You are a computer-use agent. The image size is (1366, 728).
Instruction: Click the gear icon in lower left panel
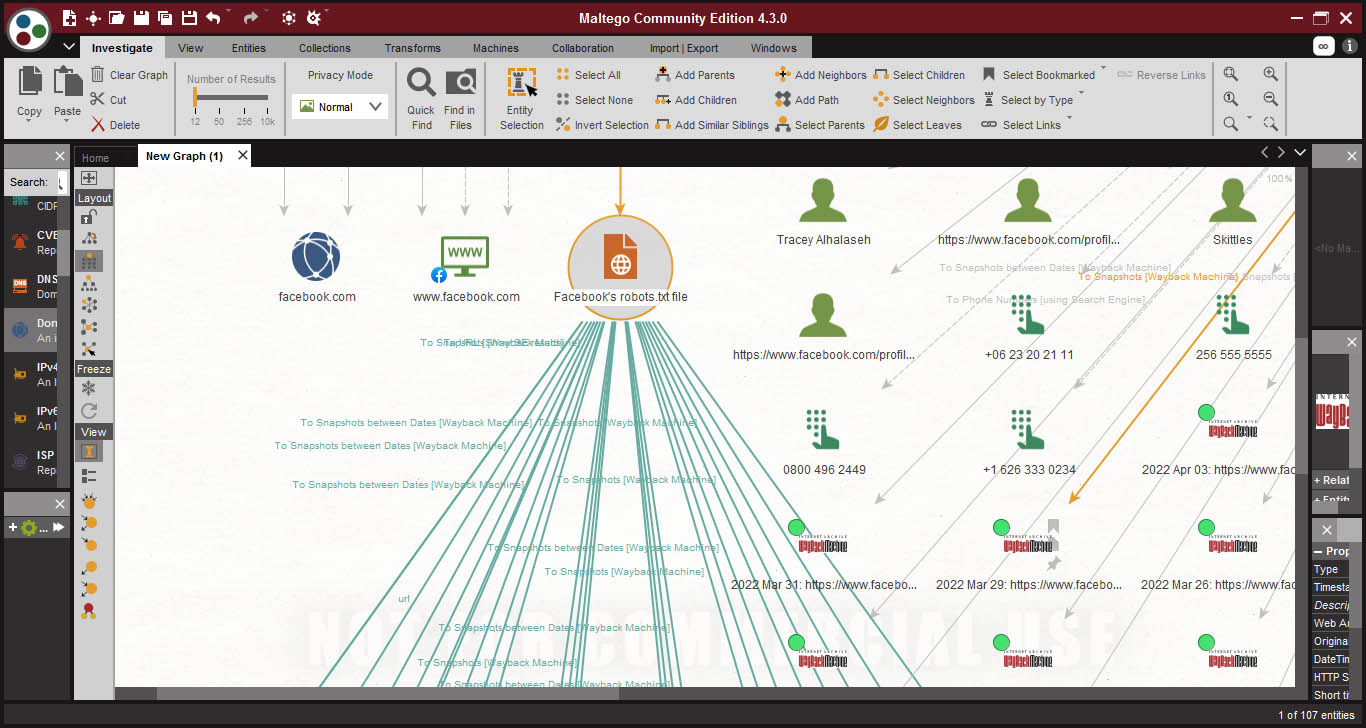point(29,527)
